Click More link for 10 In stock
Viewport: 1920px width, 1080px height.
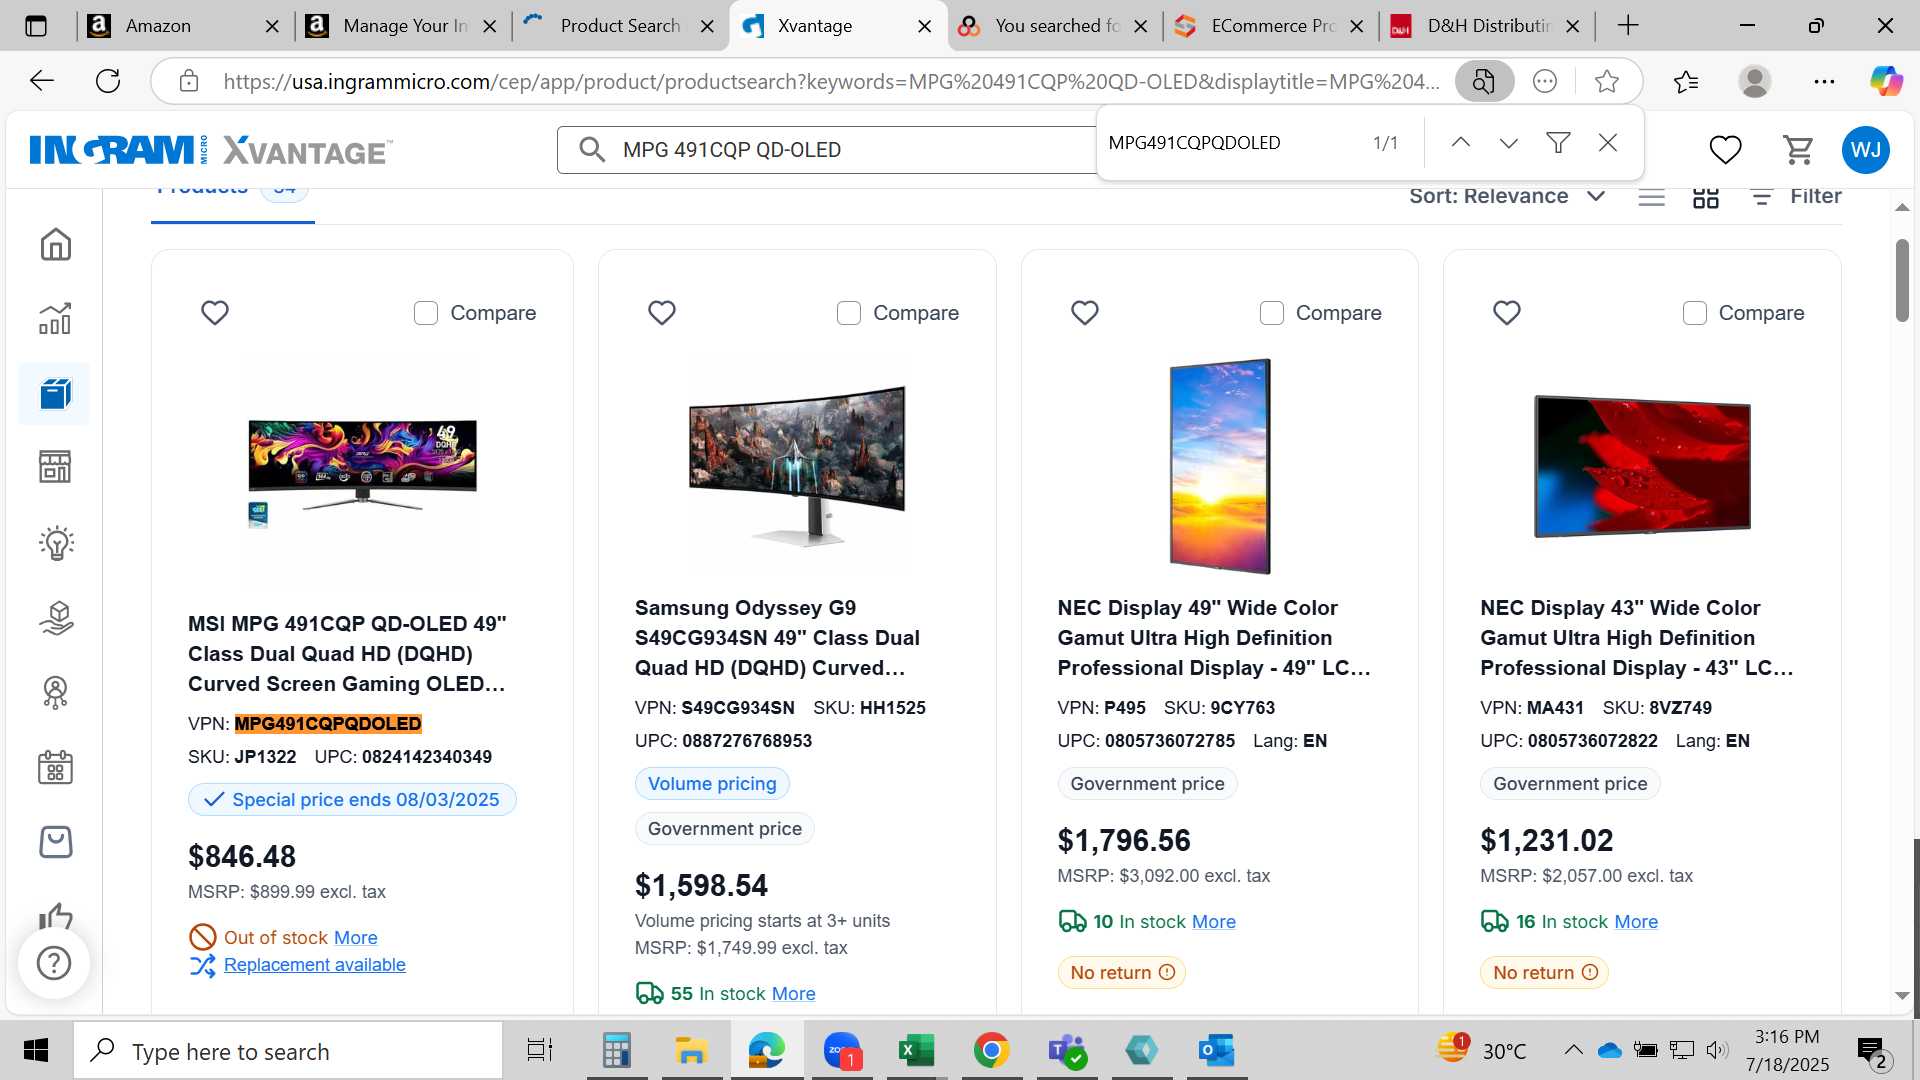[x=1214, y=922]
